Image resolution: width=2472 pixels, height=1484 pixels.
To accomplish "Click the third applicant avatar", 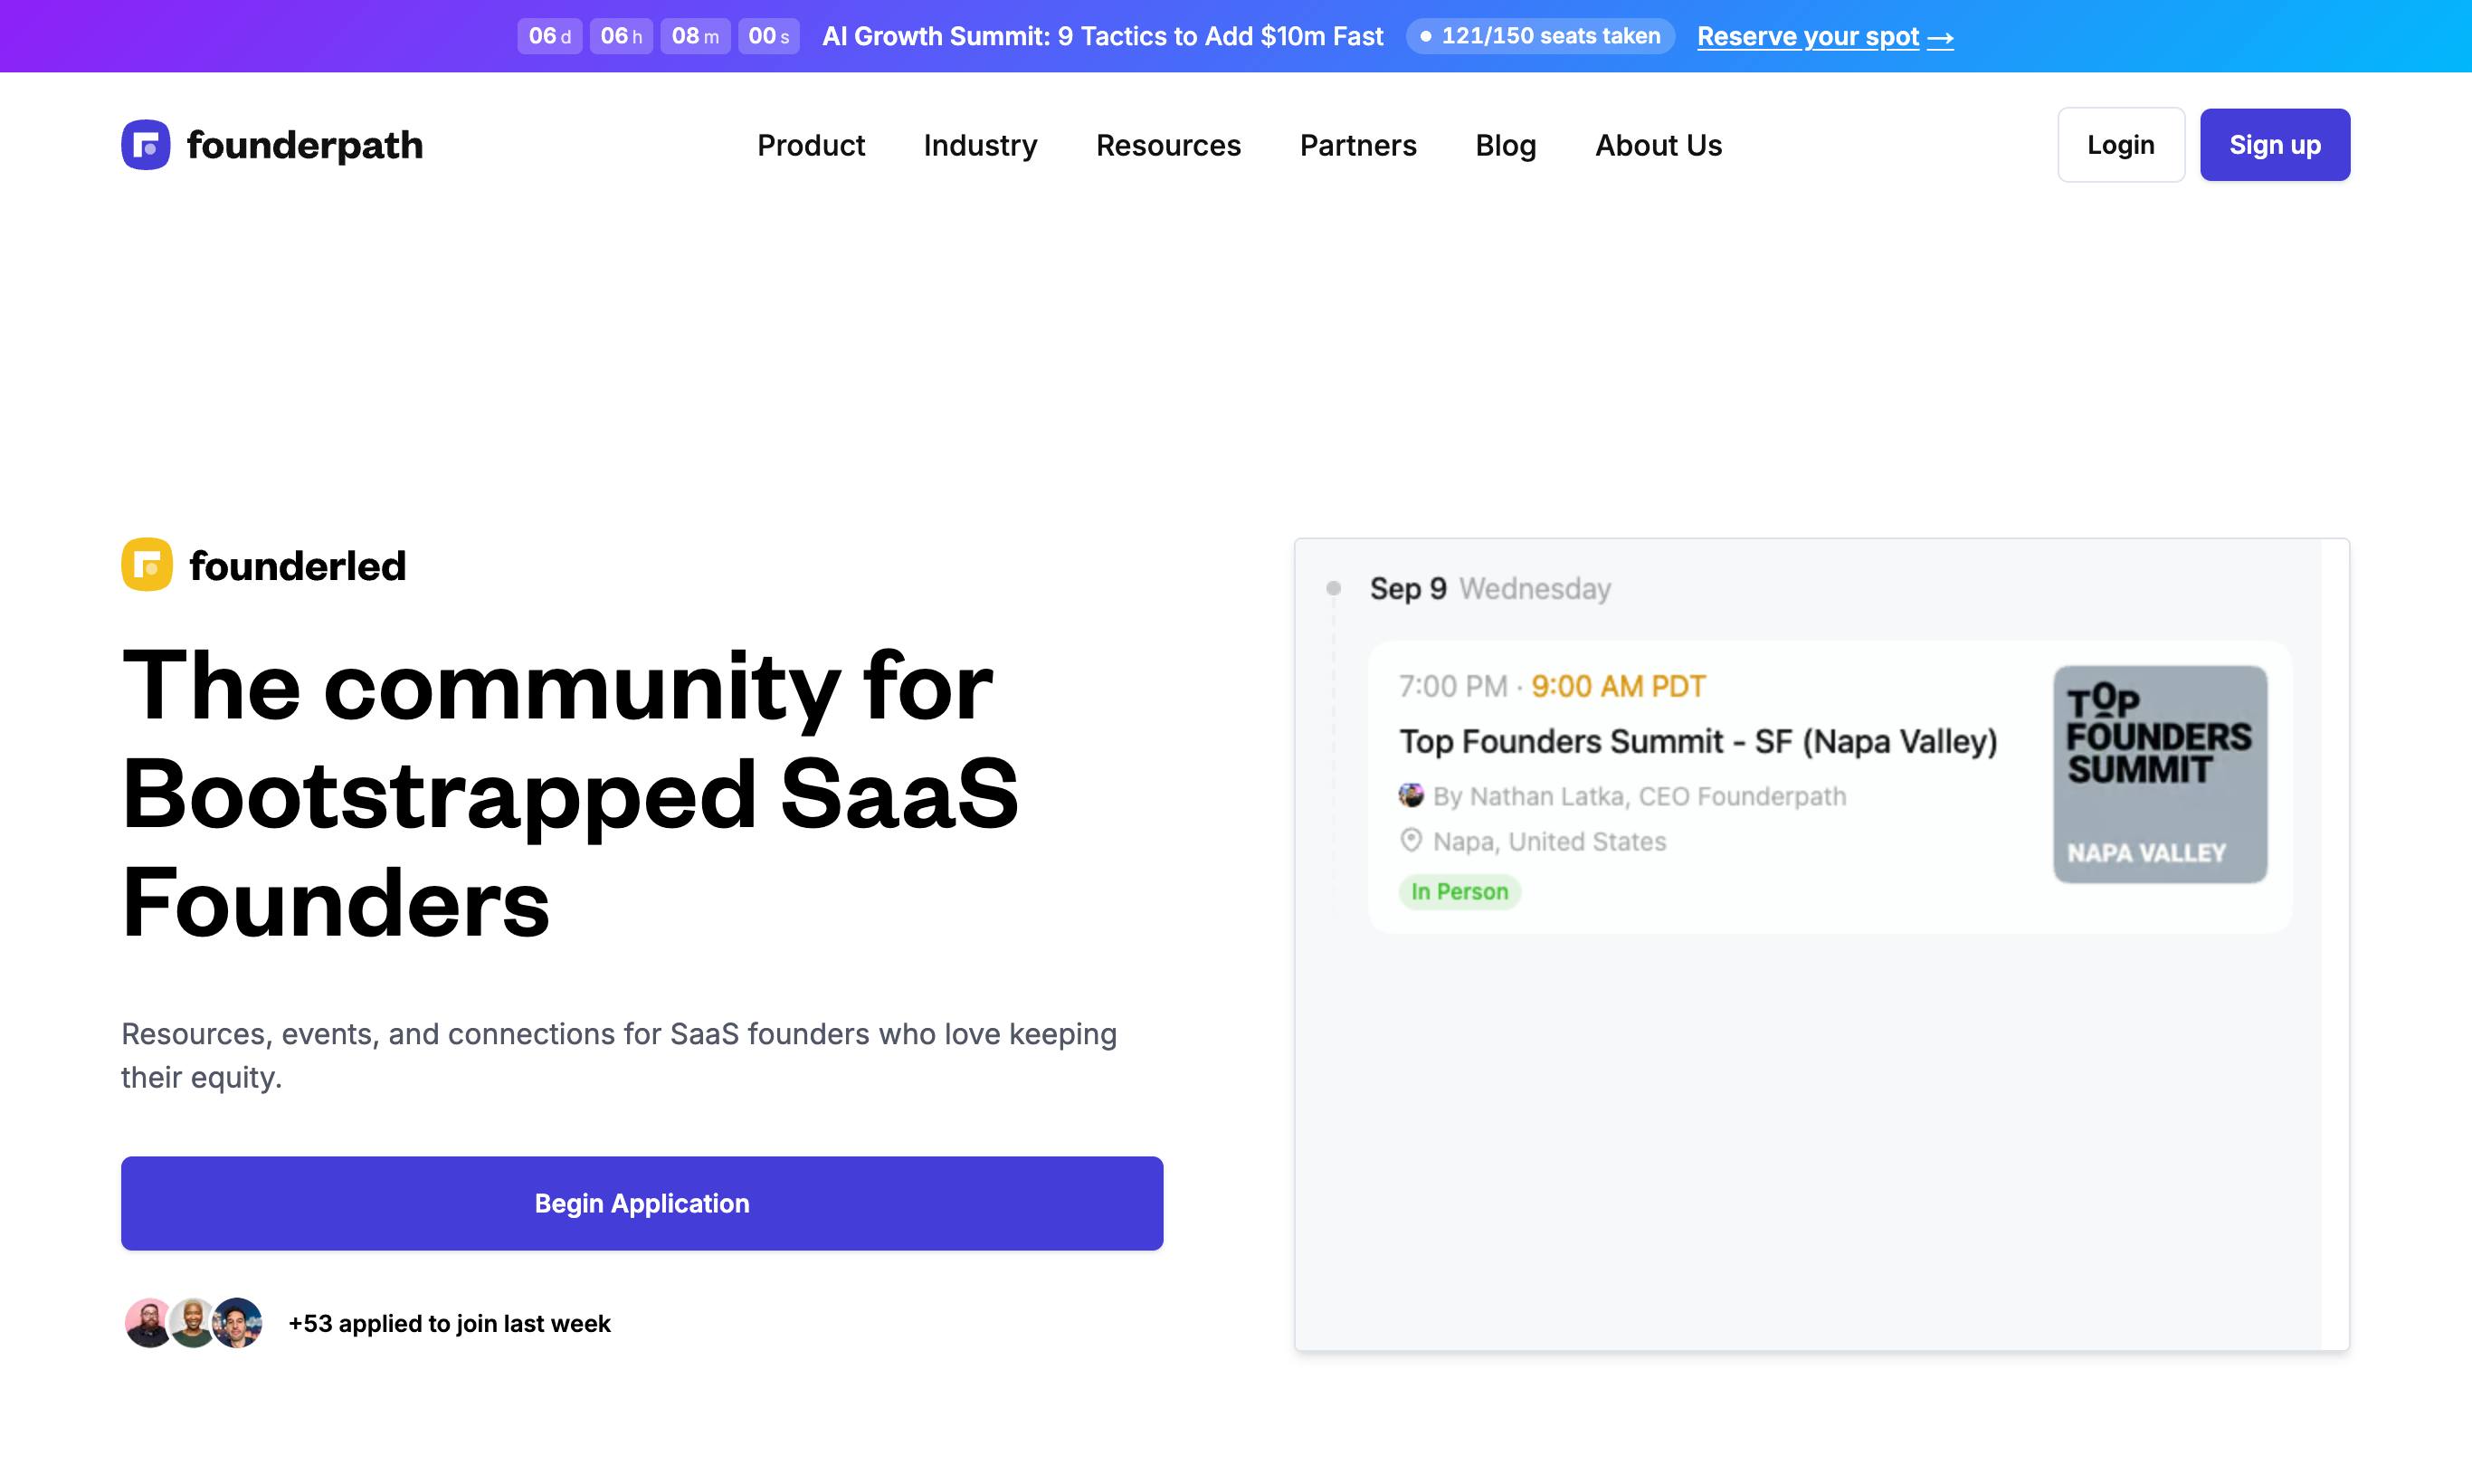I will coord(237,1323).
